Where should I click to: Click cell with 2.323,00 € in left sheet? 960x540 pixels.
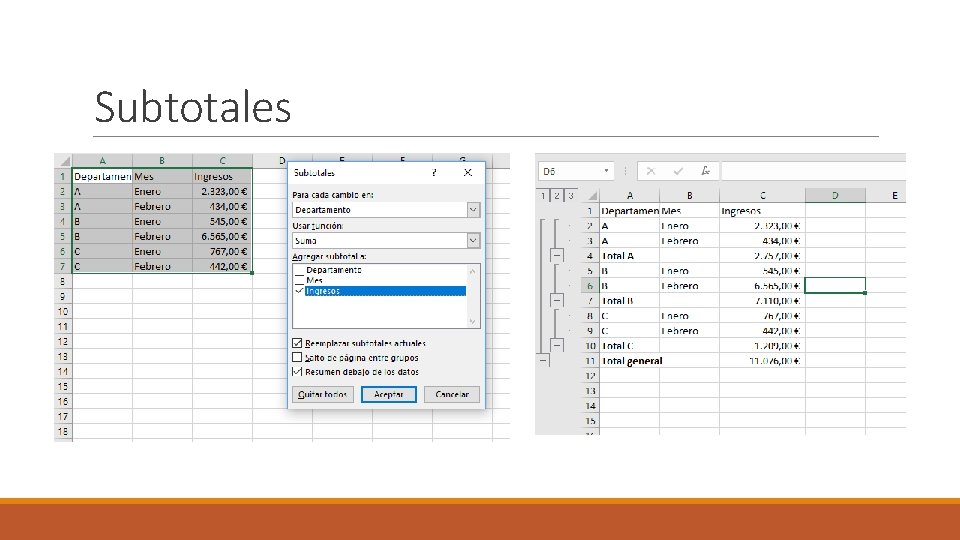(x=222, y=192)
